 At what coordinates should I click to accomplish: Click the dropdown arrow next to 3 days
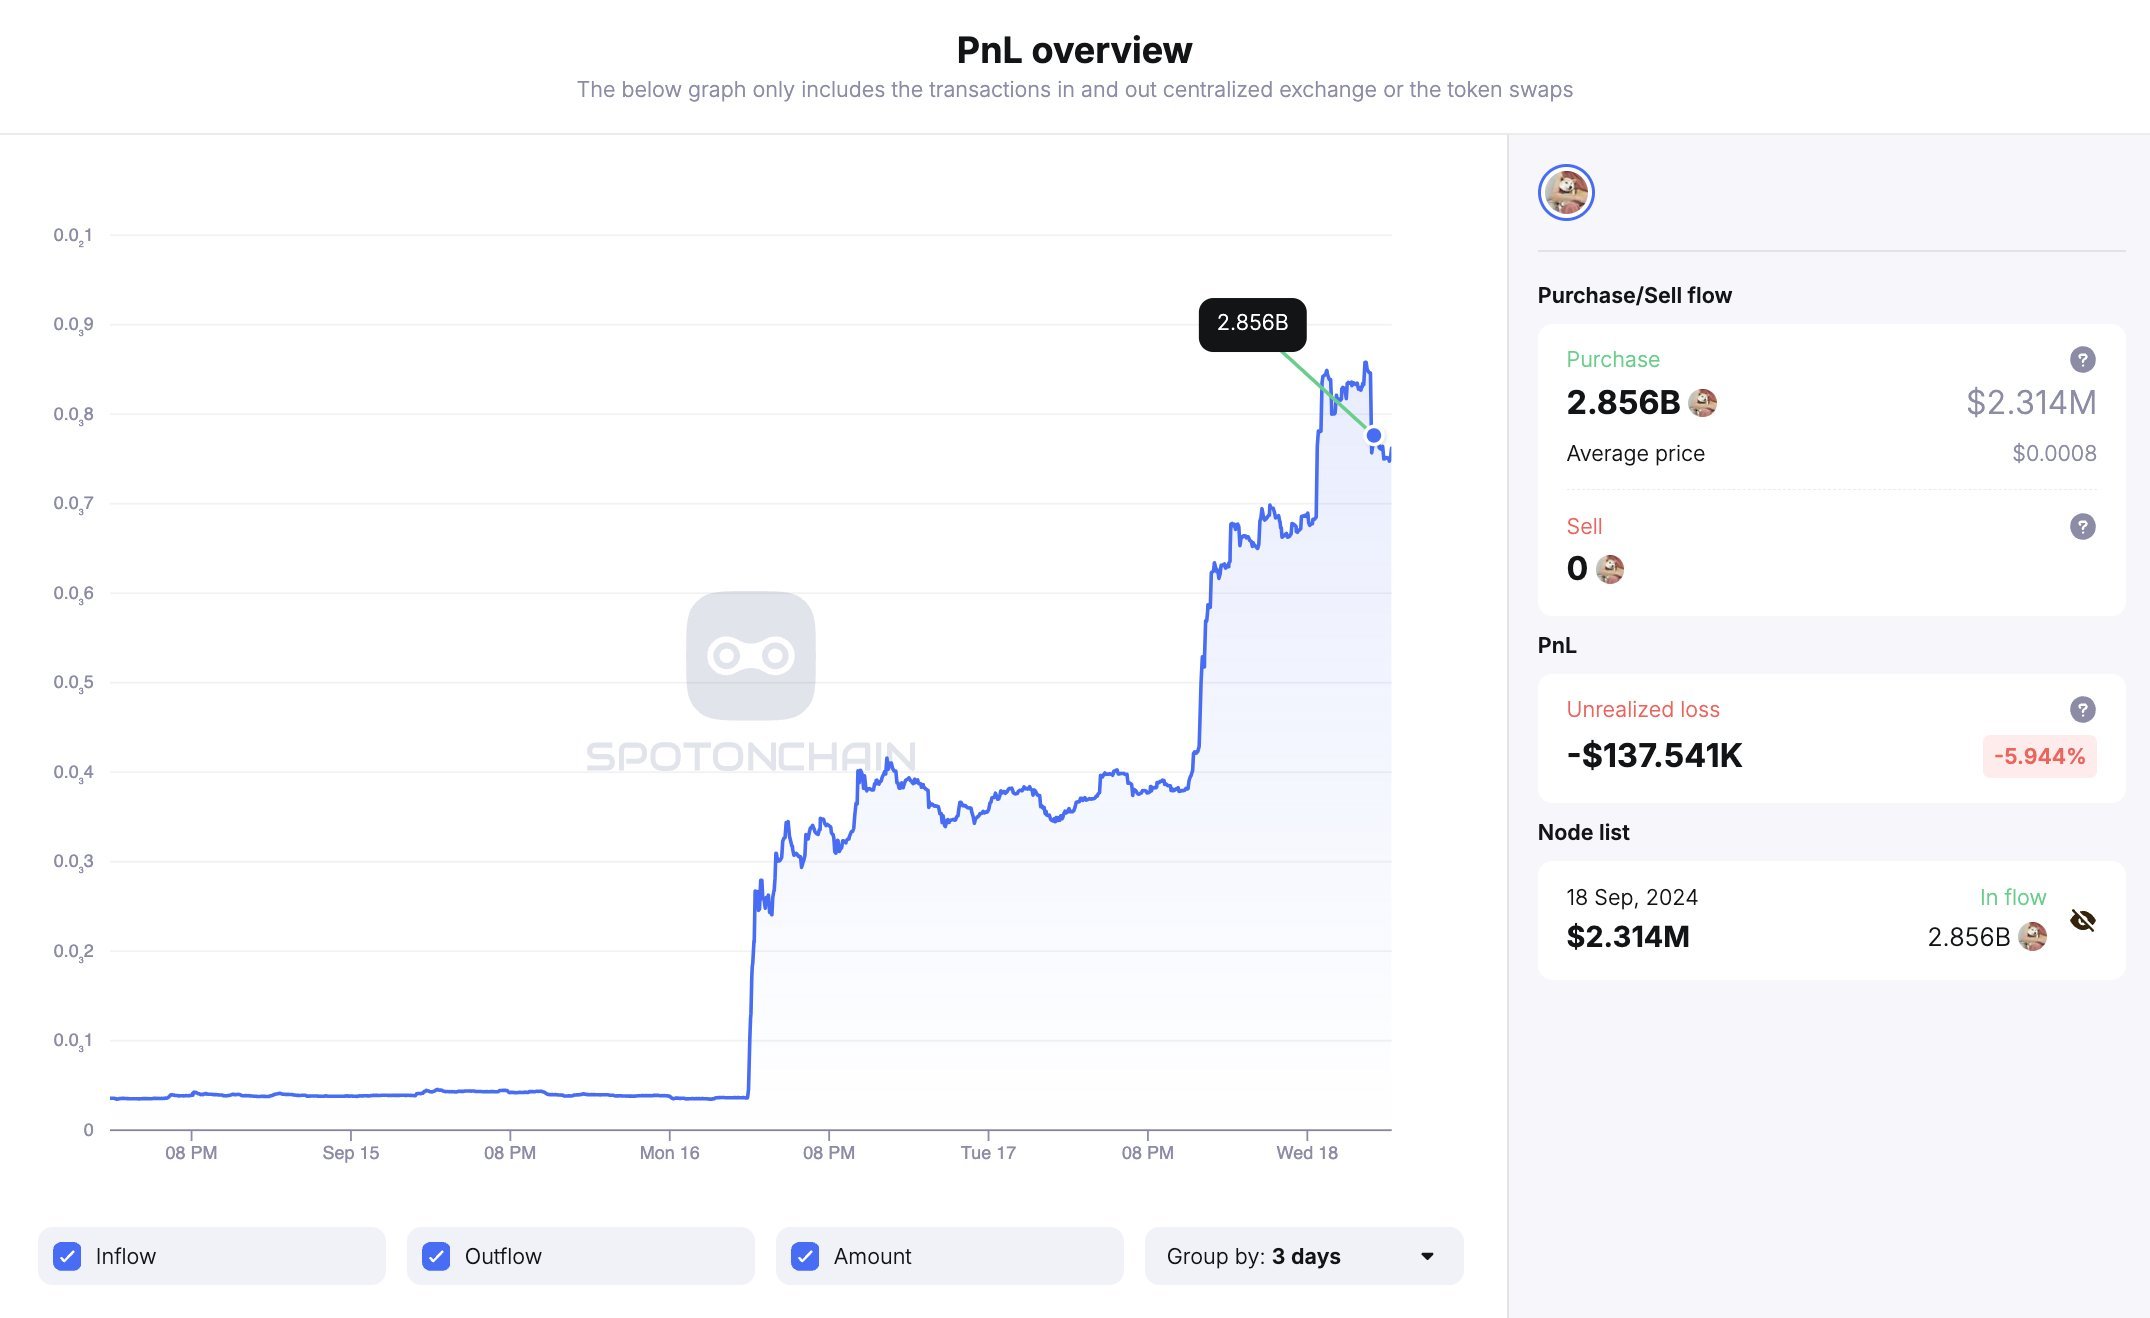point(1427,1256)
